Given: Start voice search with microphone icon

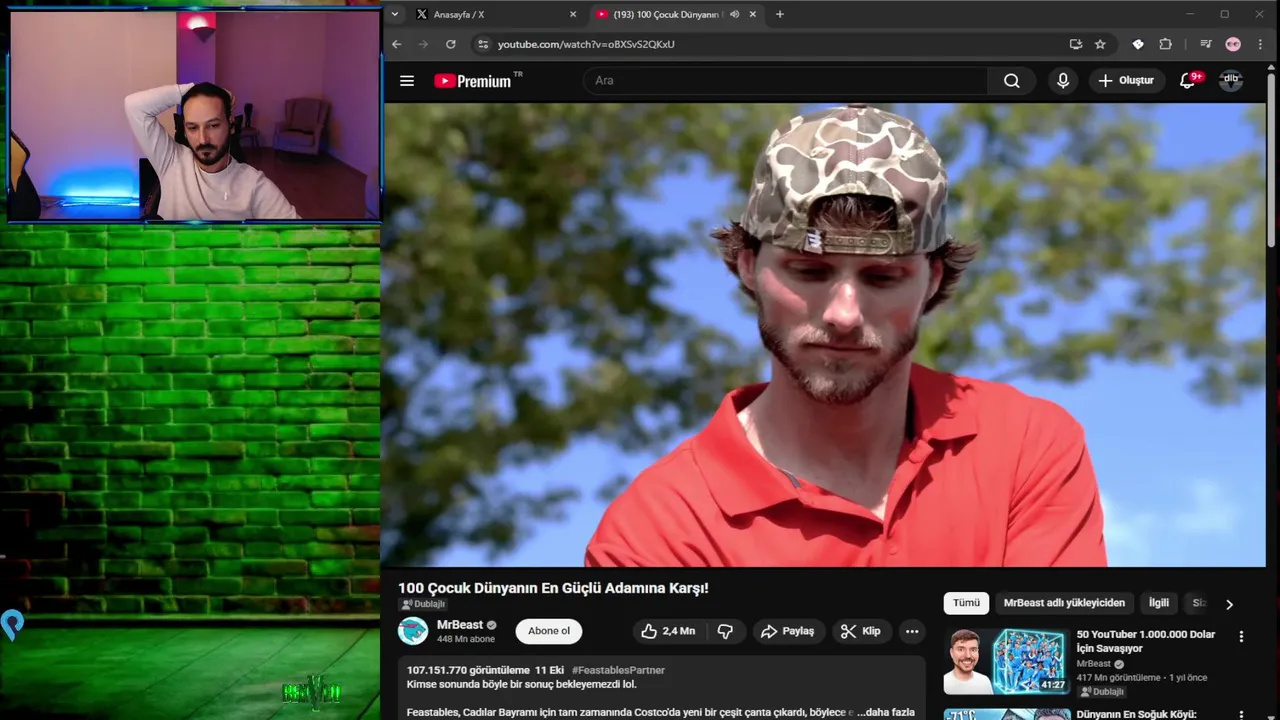Looking at the screenshot, I should click(x=1063, y=81).
